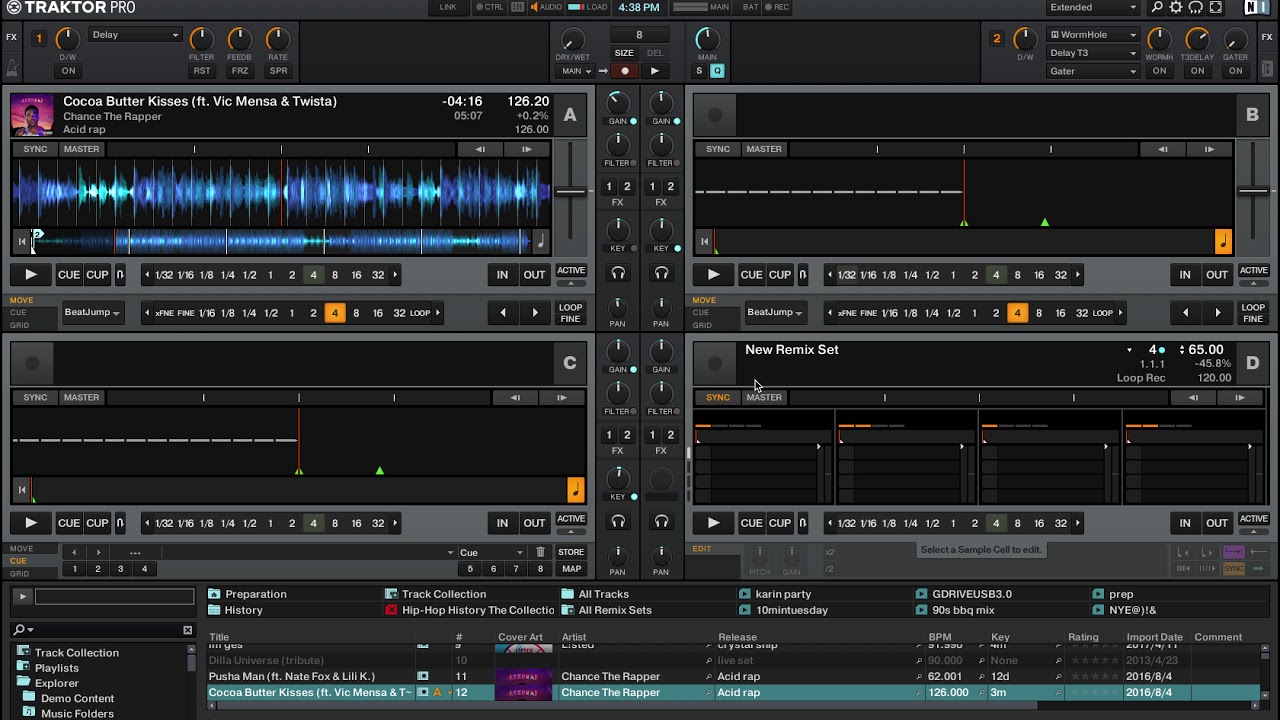
Task: Open the Preferences gear icon
Action: pyautogui.click(x=1176, y=7)
